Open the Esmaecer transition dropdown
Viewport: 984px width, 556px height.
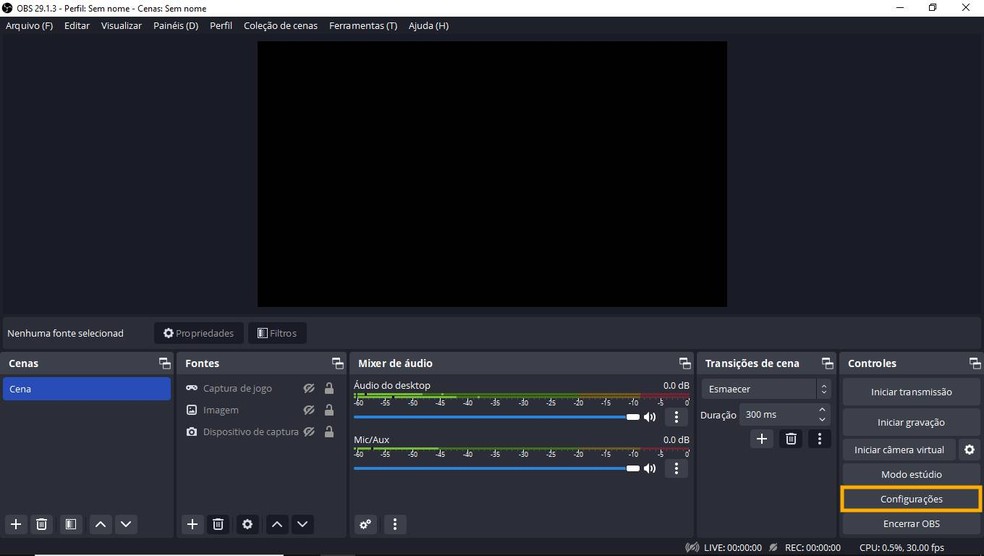coord(766,389)
